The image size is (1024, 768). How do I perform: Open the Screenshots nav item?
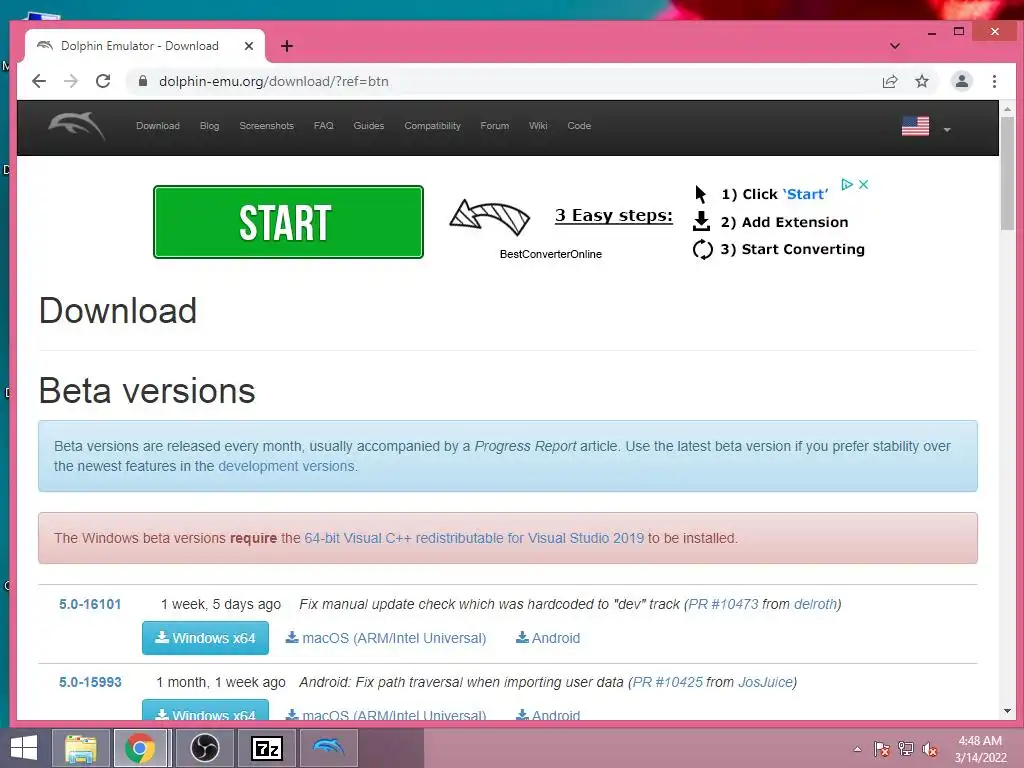coord(266,126)
